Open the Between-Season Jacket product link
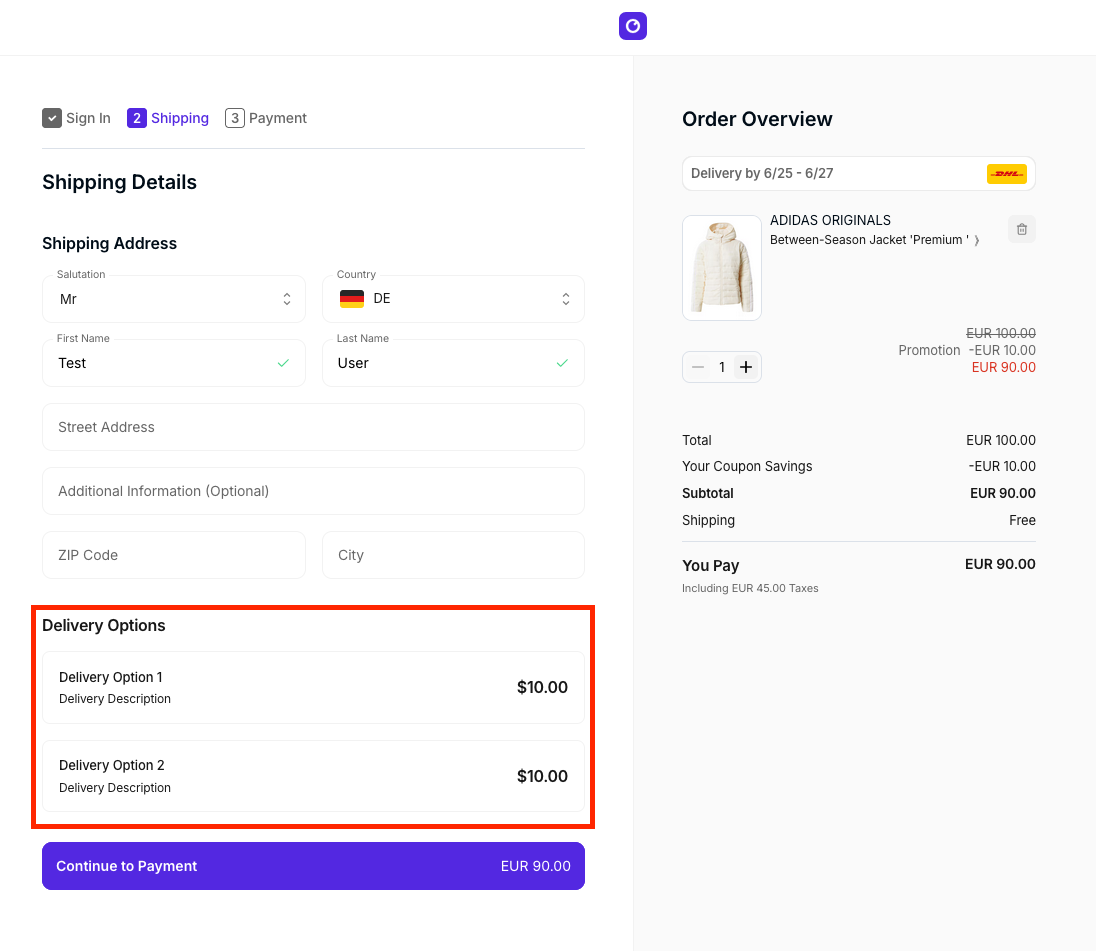This screenshot has height=951, width=1096. [x=868, y=240]
